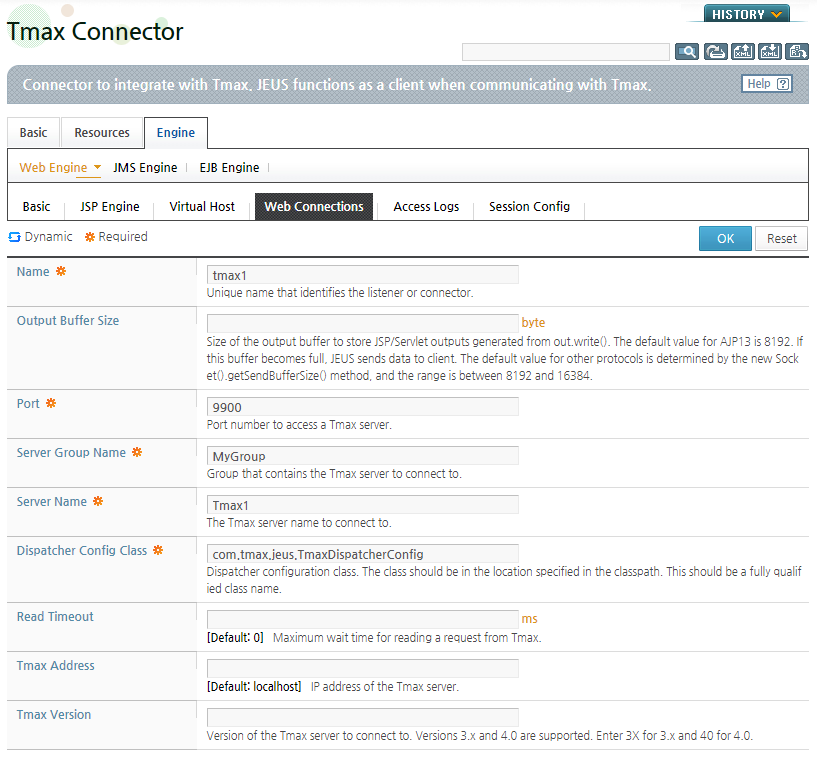The image size is (817, 758).
Task: Switch to the Basic top-level tab
Action: click(x=33, y=133)
